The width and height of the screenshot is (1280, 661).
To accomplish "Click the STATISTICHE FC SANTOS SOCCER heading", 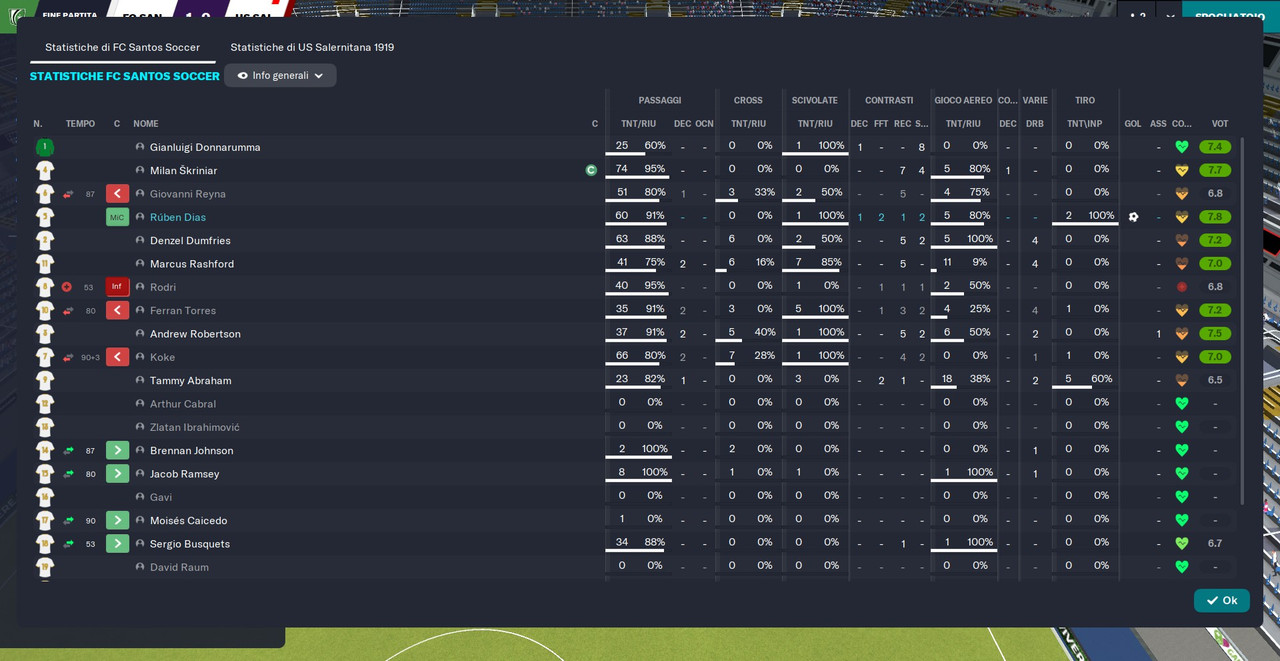I will 125,76.
